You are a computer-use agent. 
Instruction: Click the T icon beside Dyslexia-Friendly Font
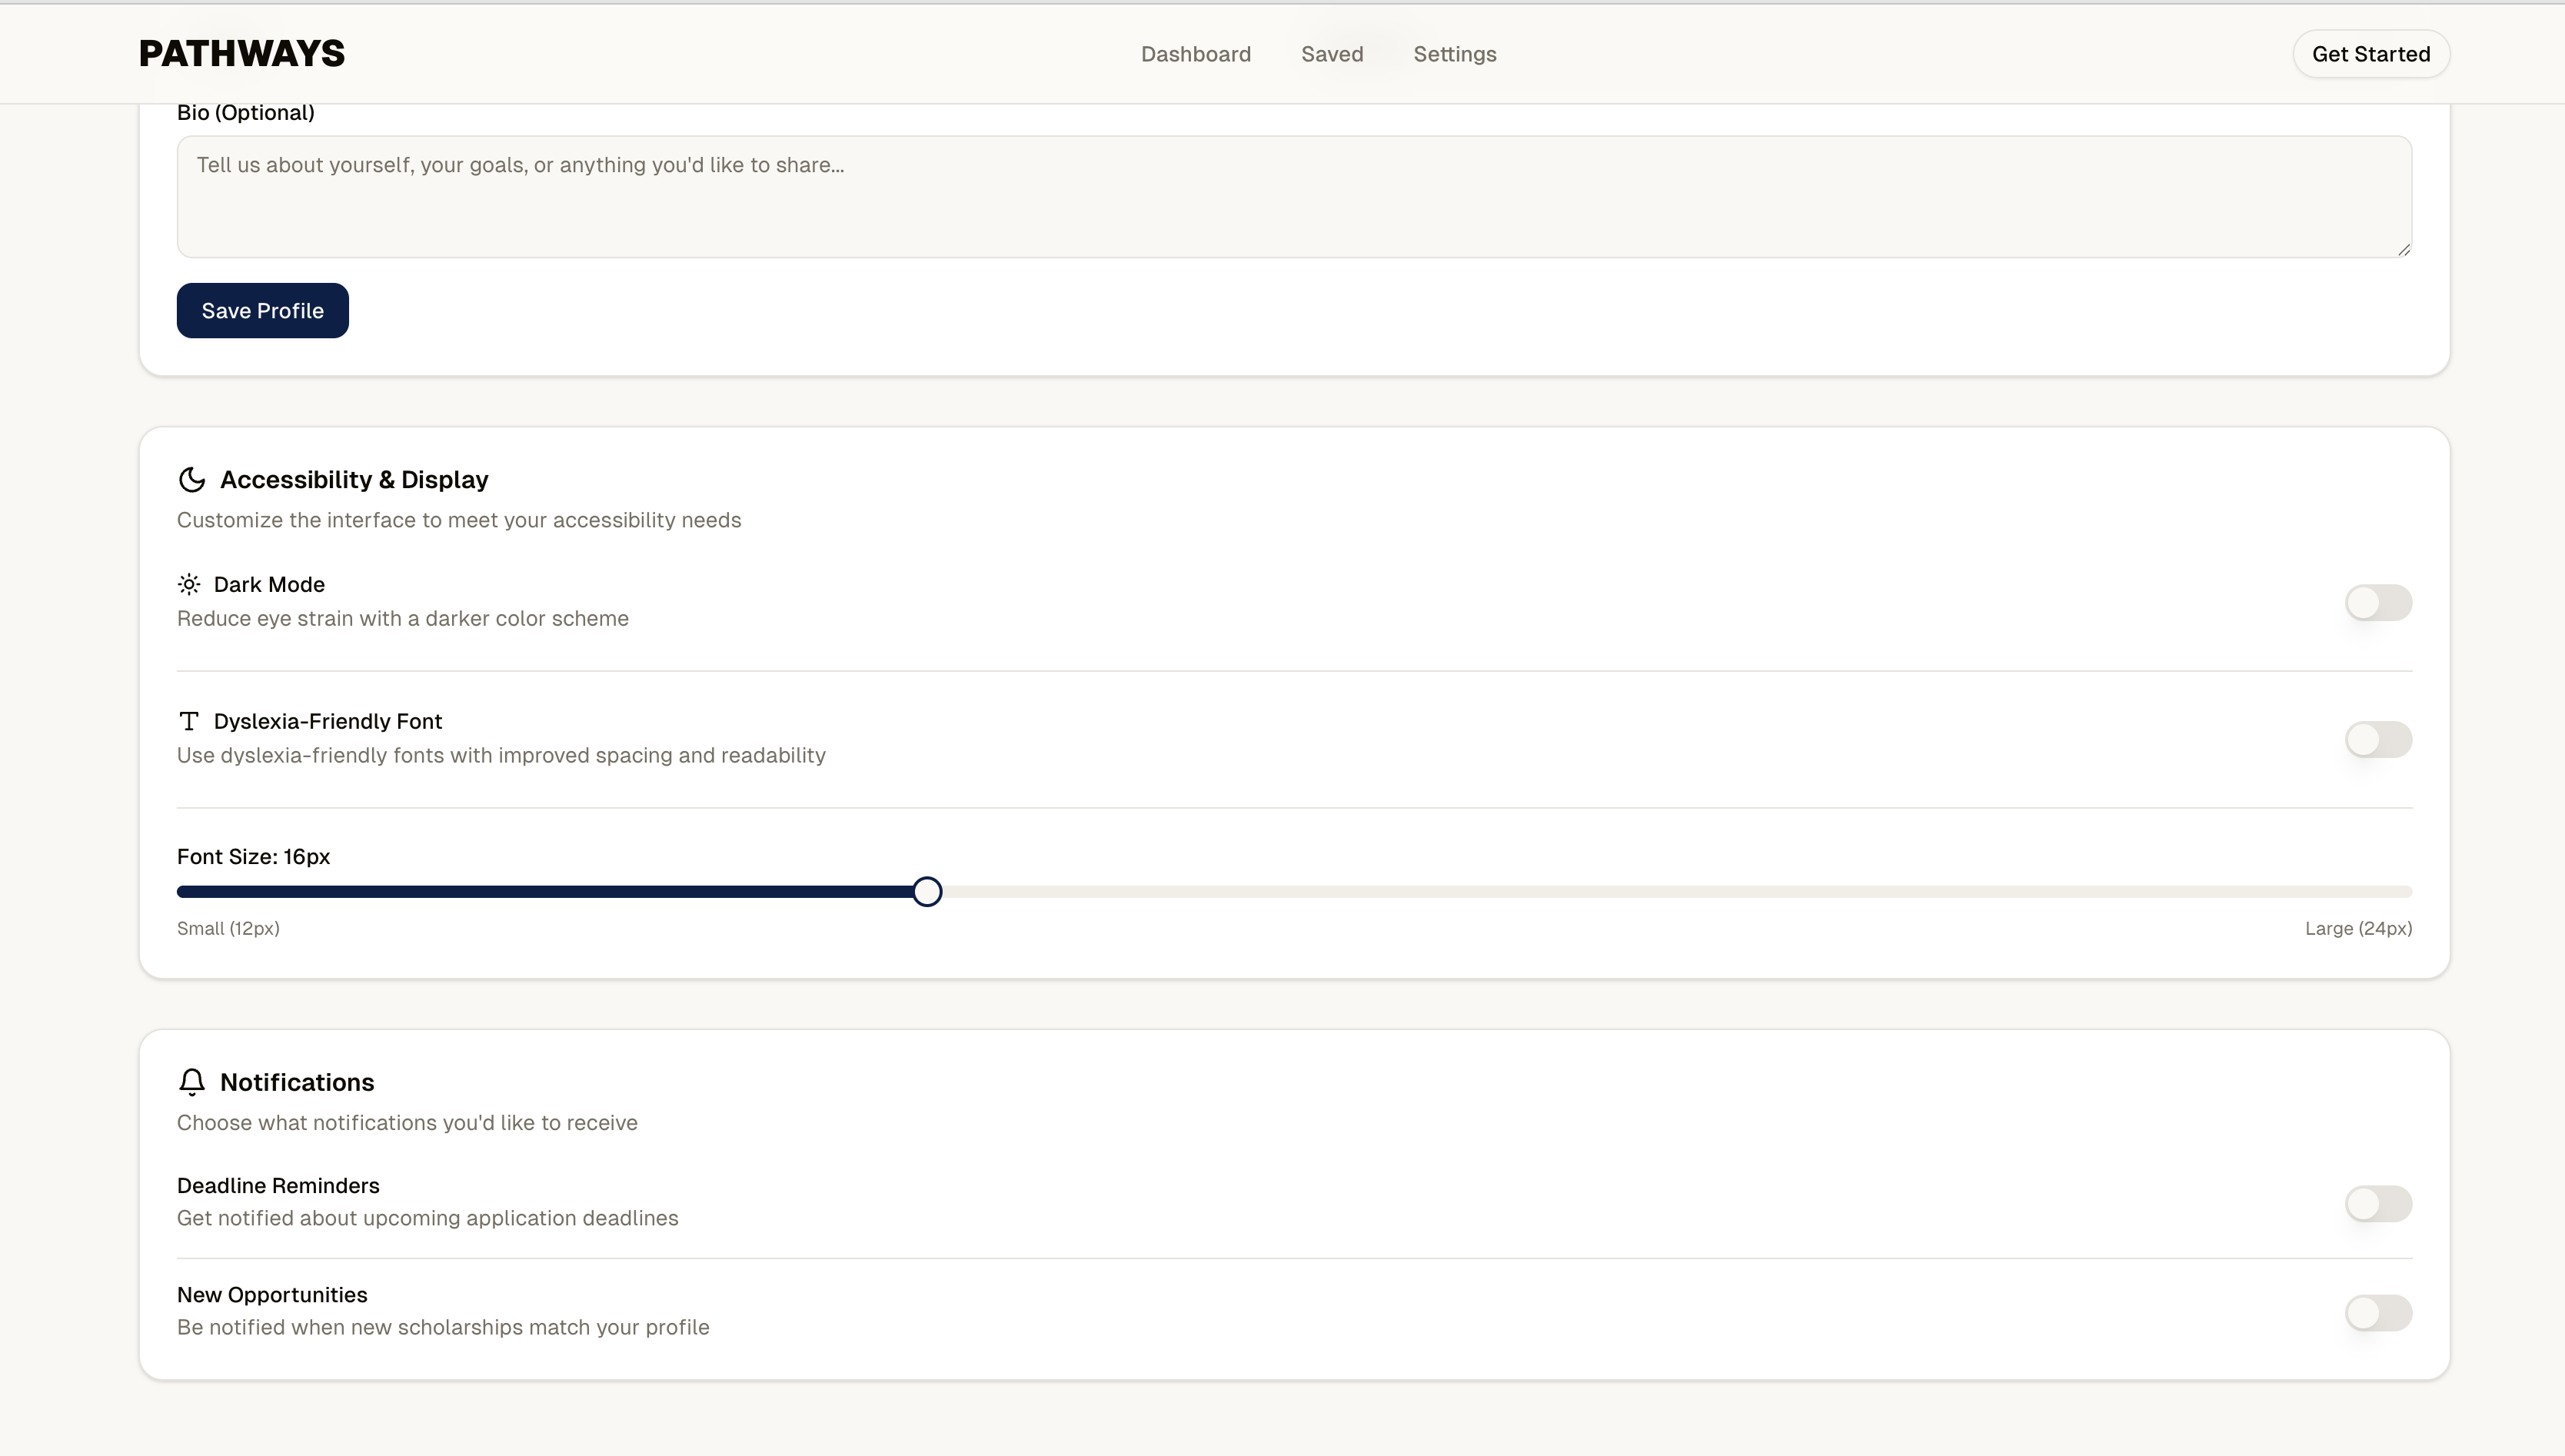[x=189, y=721]
